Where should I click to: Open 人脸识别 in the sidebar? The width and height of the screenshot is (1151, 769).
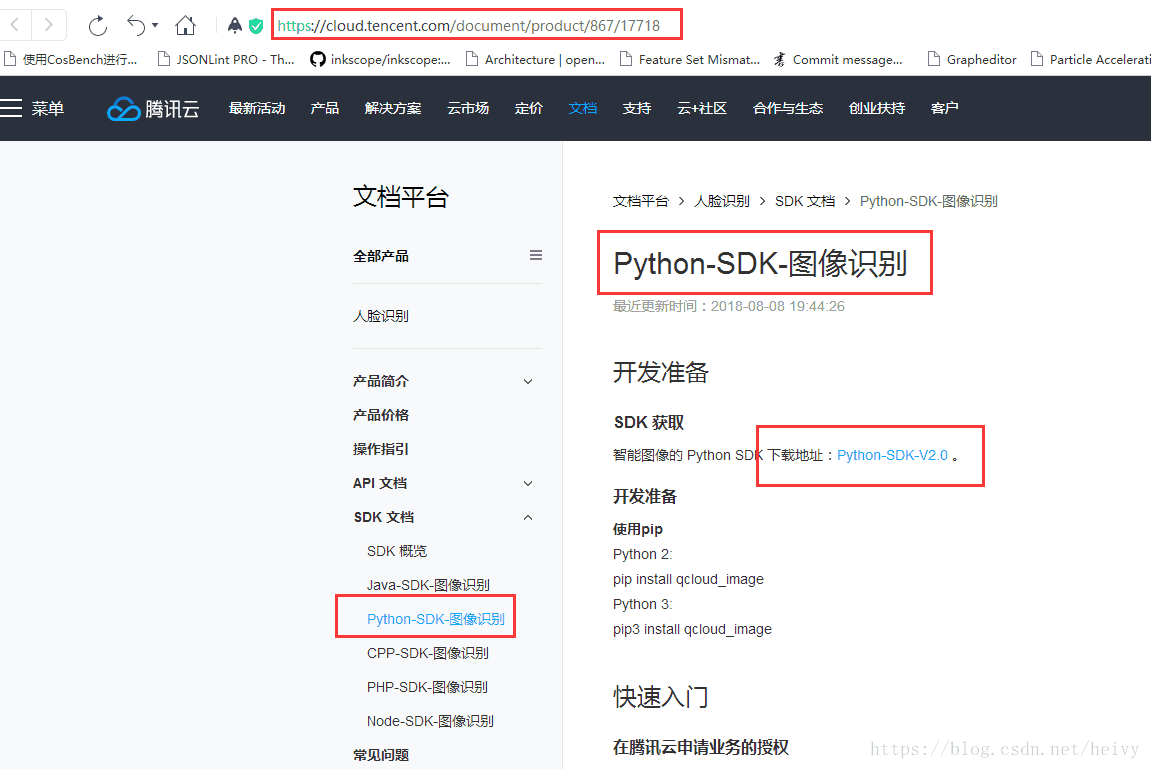pos(381,316)
